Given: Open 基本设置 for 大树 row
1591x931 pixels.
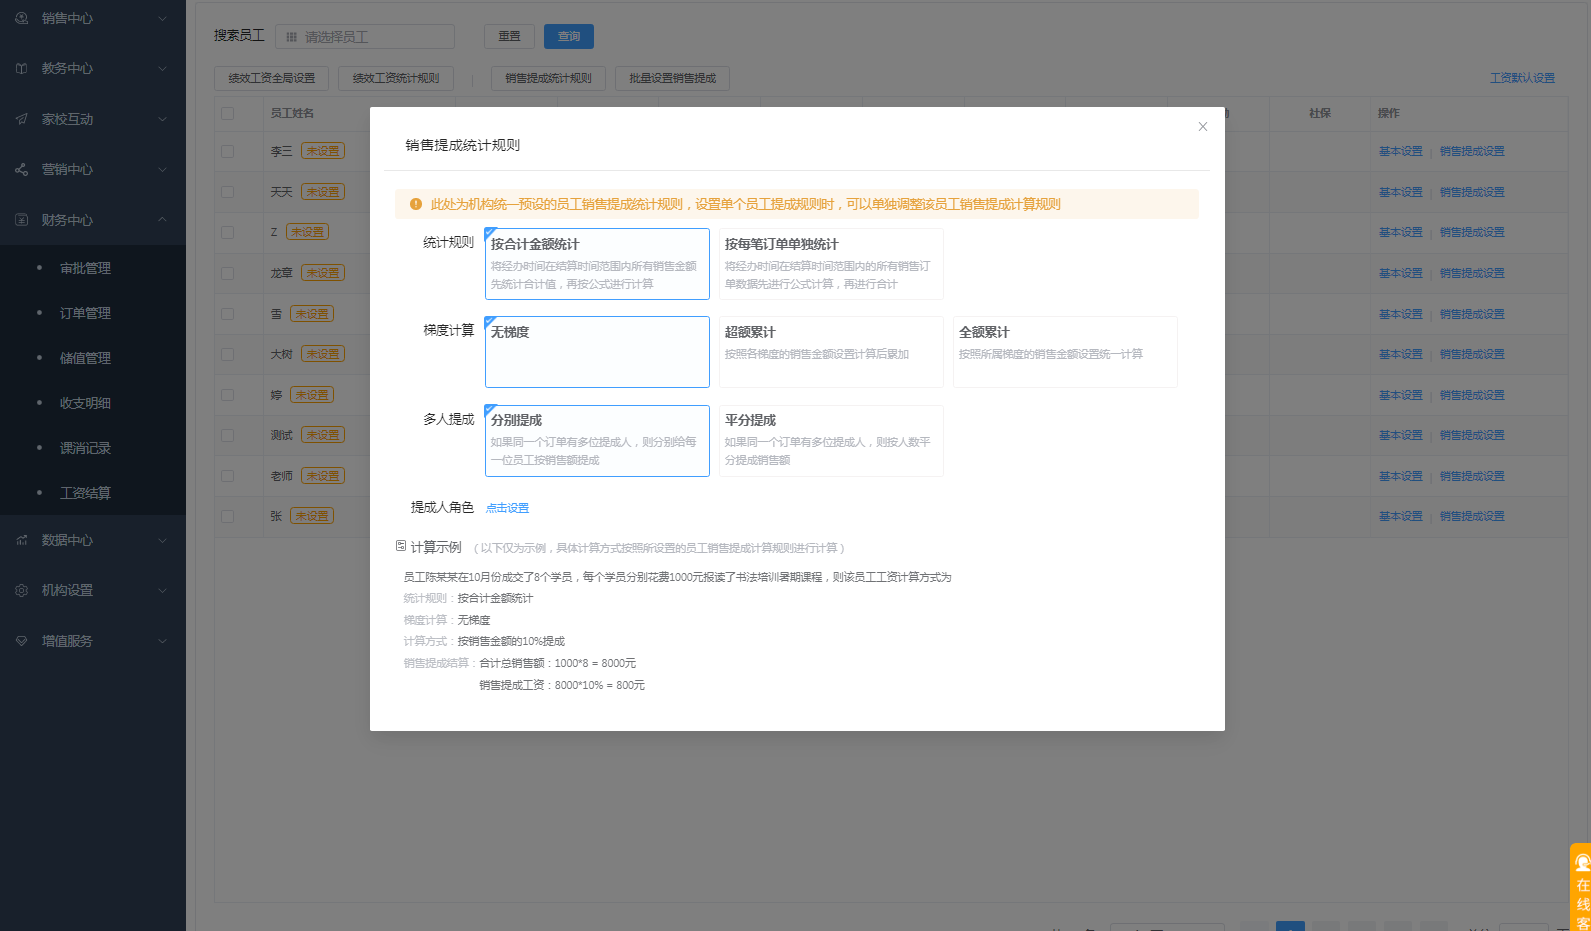Looking at the screenshot, I should (1400, 354).
